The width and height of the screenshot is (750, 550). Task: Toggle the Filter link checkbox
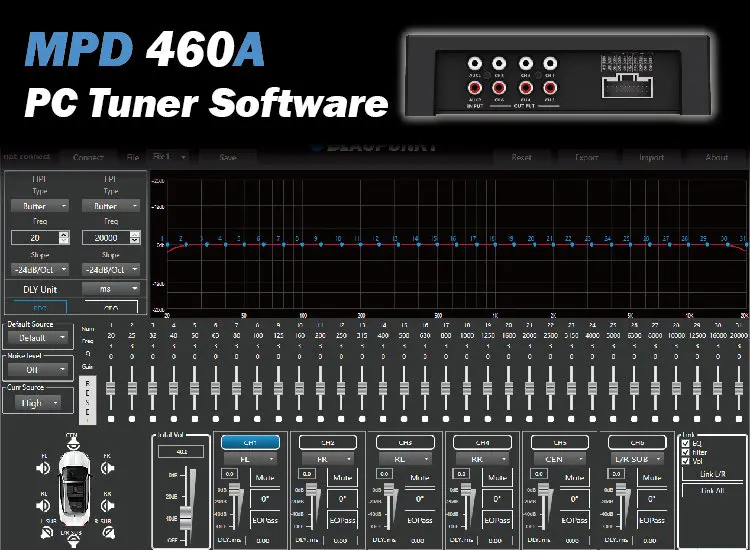(x=684, y=452)
